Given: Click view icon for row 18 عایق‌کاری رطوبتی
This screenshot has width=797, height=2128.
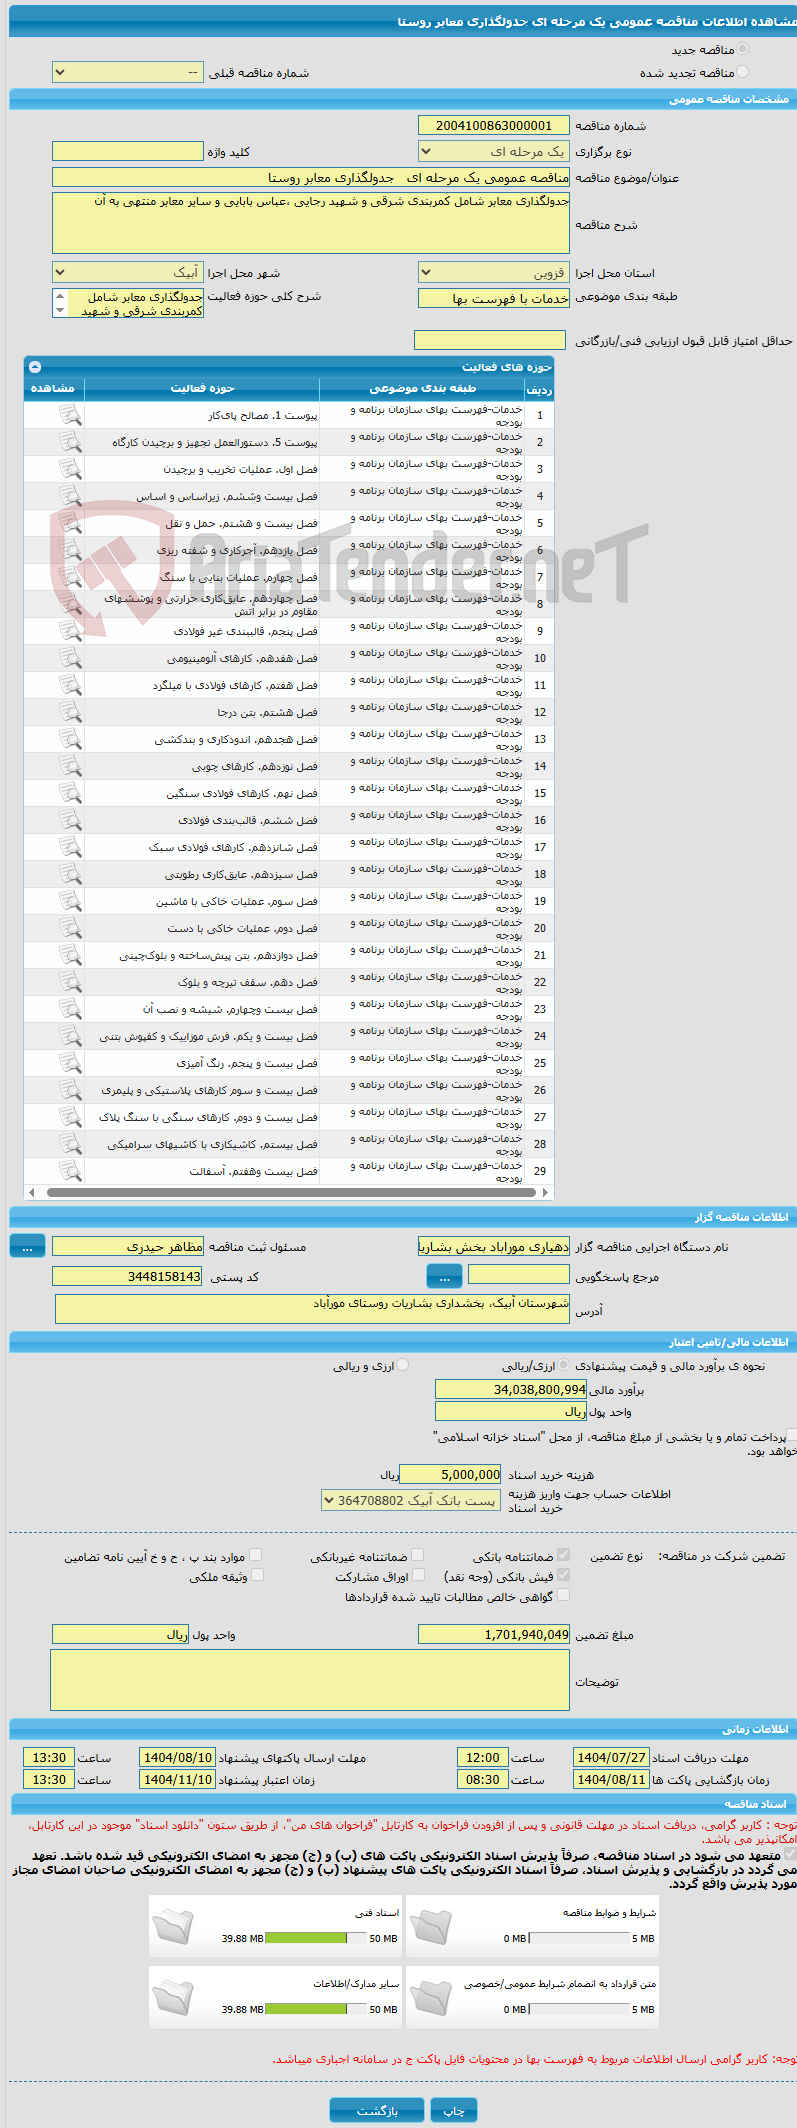Looking at the screenshot, I should tap(70, 874).
